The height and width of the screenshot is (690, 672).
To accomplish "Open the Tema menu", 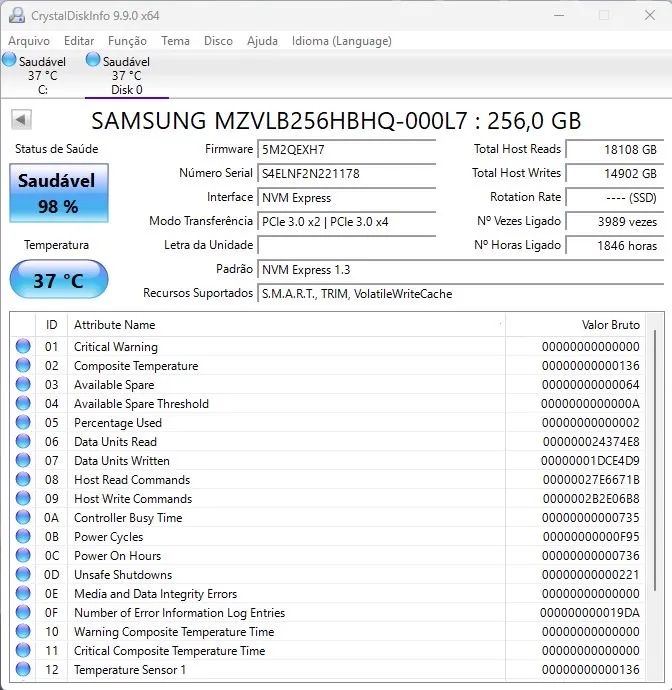I will [175, 41].
